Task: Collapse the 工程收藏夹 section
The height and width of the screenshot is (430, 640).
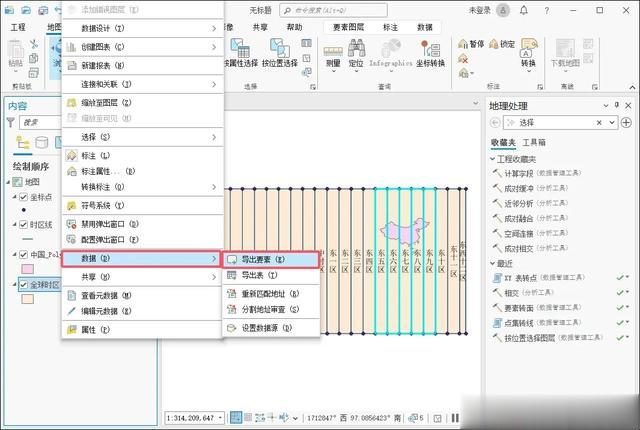Action: pyautogui.click(x=493, y=159)
